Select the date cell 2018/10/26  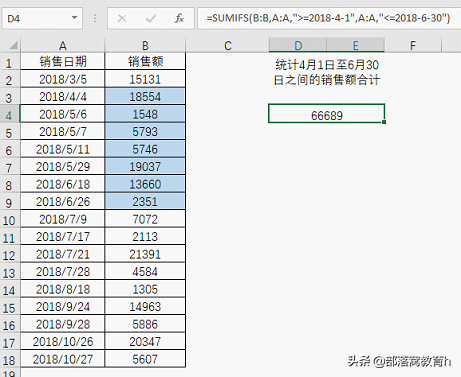pos(63,342)
